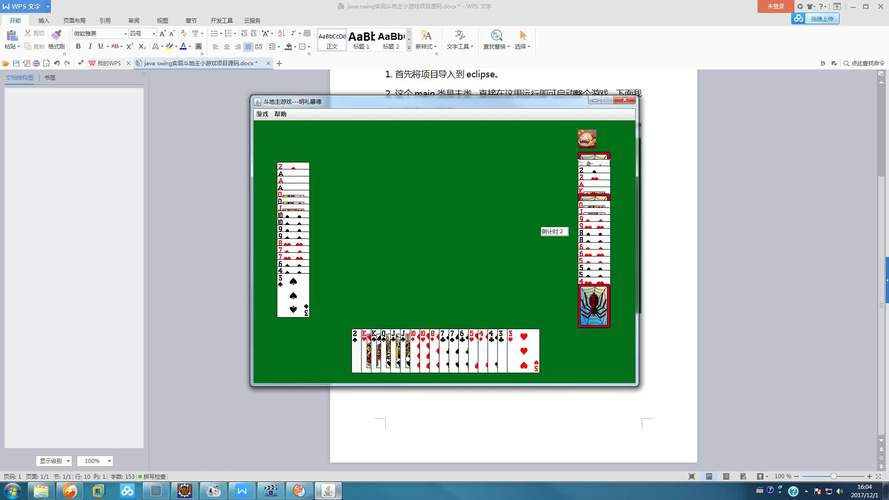Open the 帮助 menu in card game window
The width and height of the screenshot is (889, 500).
(x=280, y=114)
